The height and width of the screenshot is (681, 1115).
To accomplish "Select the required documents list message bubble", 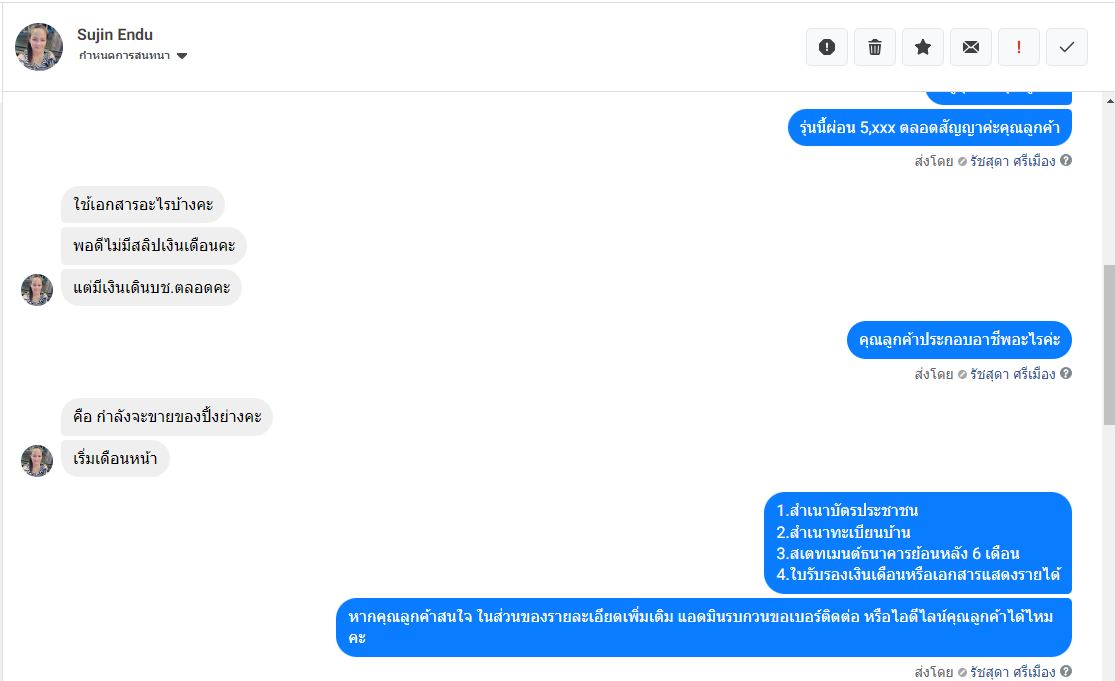I will [917, 542].
